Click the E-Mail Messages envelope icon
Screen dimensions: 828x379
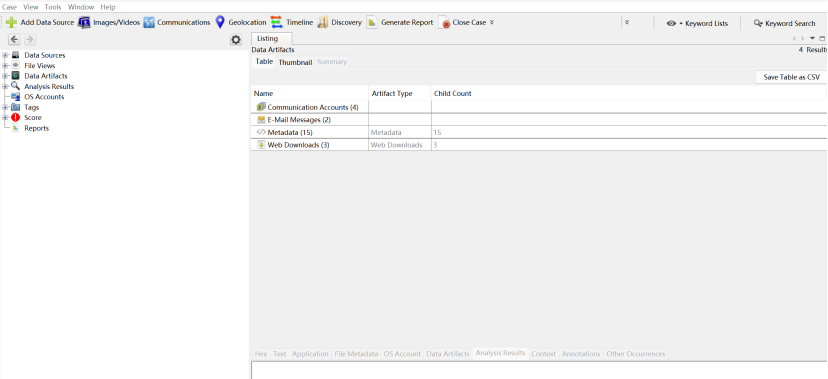[261, 120]
